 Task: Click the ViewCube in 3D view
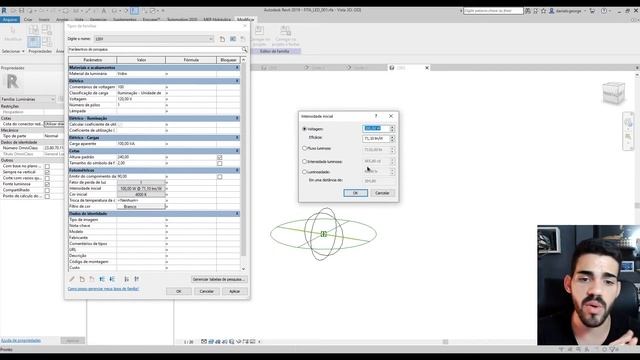613,93
